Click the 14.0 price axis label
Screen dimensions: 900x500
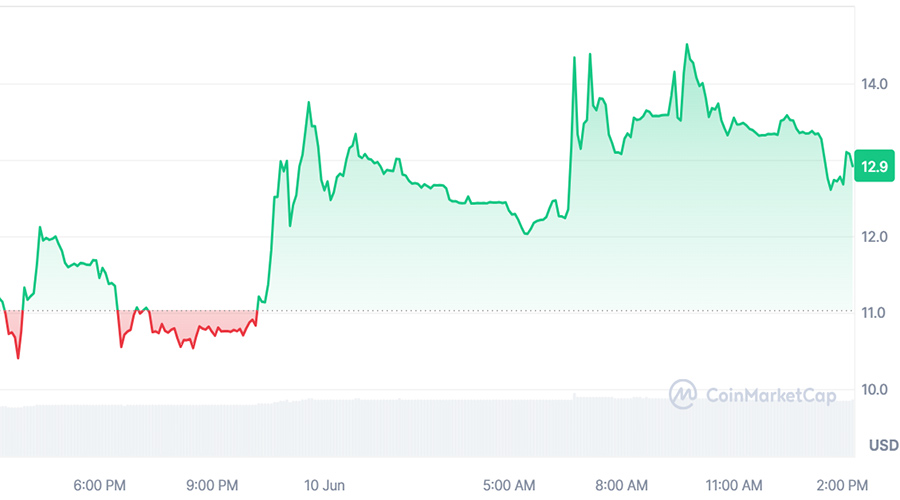point(876,85)
